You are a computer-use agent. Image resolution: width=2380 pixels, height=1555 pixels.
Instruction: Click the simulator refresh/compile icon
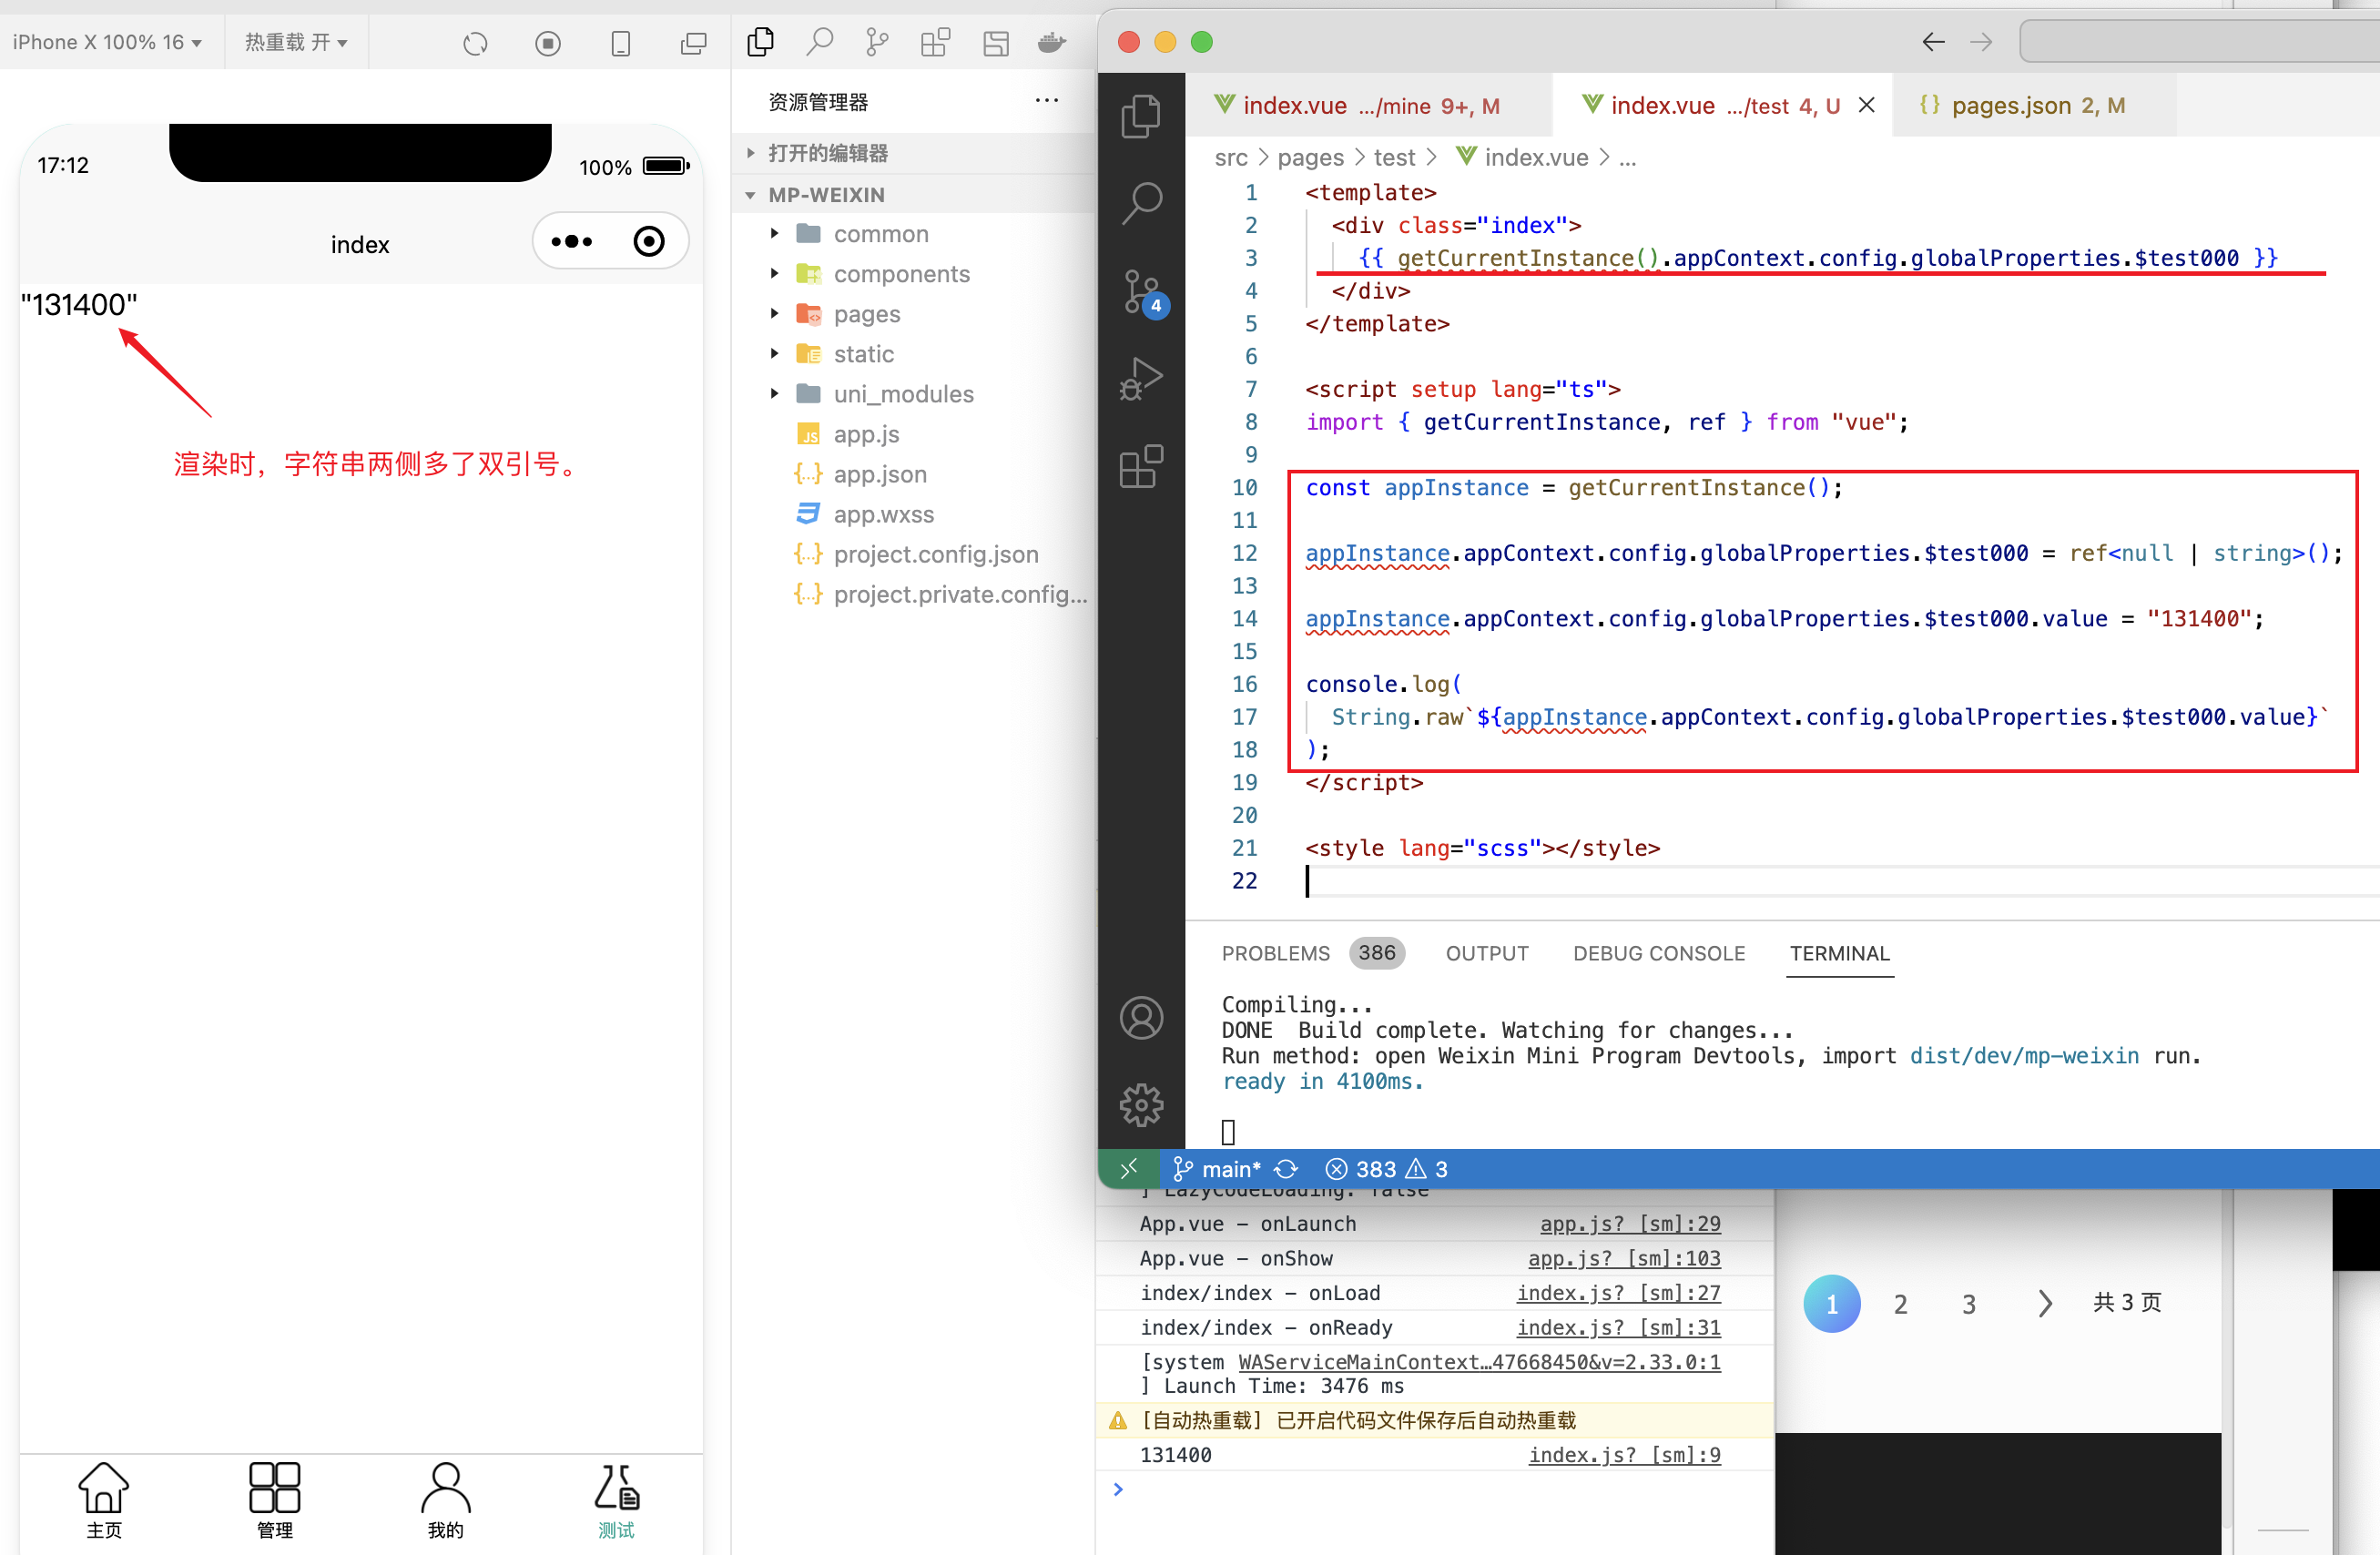coord(475,43)
